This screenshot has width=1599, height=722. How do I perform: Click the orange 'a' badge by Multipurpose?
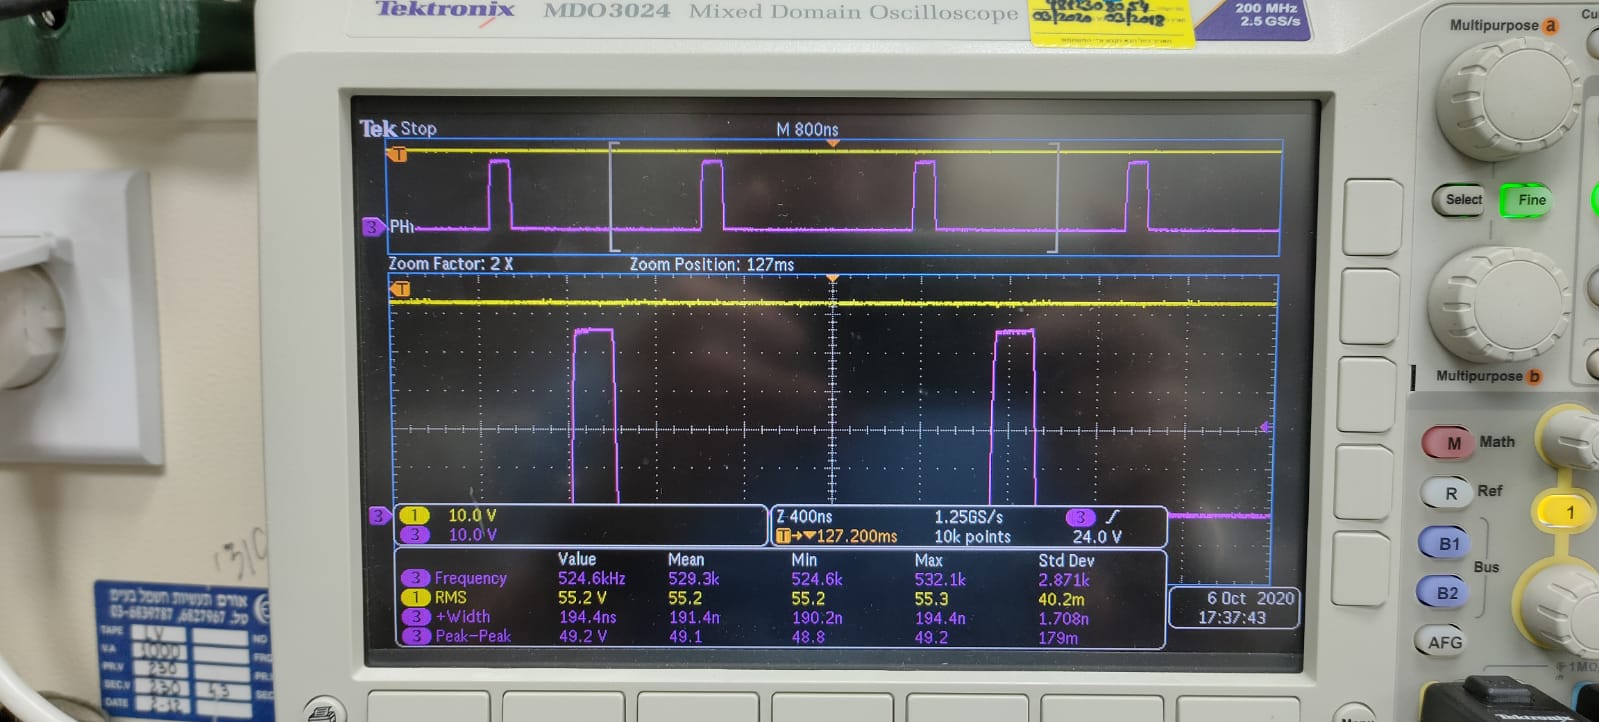[1550, 26]
